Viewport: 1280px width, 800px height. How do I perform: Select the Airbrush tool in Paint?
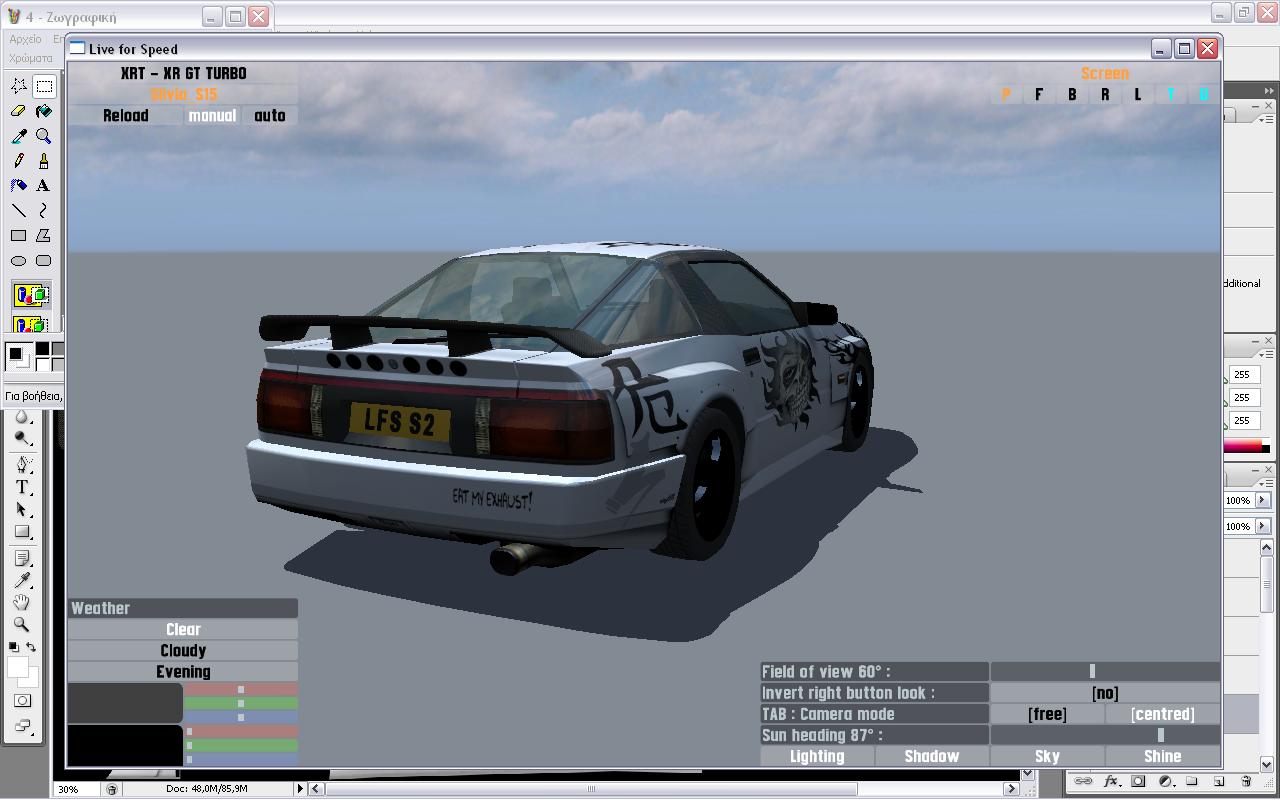(x=19, y=185)
